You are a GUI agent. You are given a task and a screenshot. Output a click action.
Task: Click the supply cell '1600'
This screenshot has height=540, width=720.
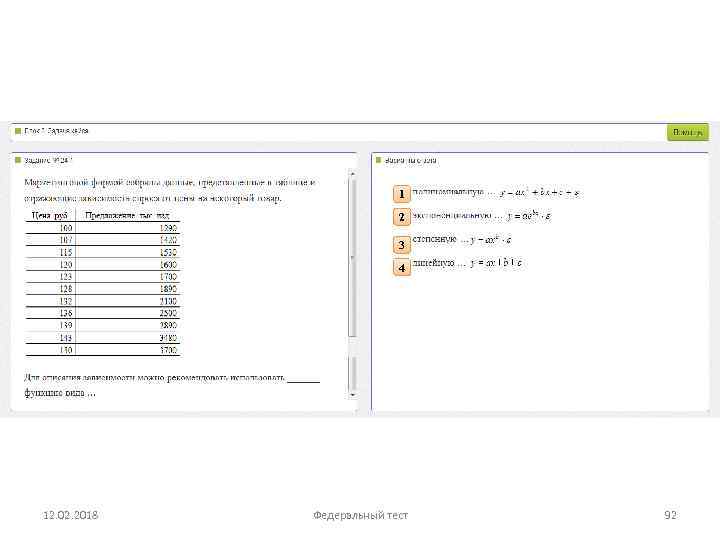168,264
